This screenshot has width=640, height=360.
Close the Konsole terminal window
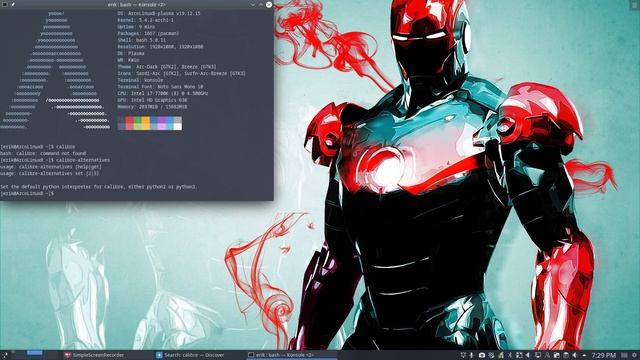(x=269, y=4)
